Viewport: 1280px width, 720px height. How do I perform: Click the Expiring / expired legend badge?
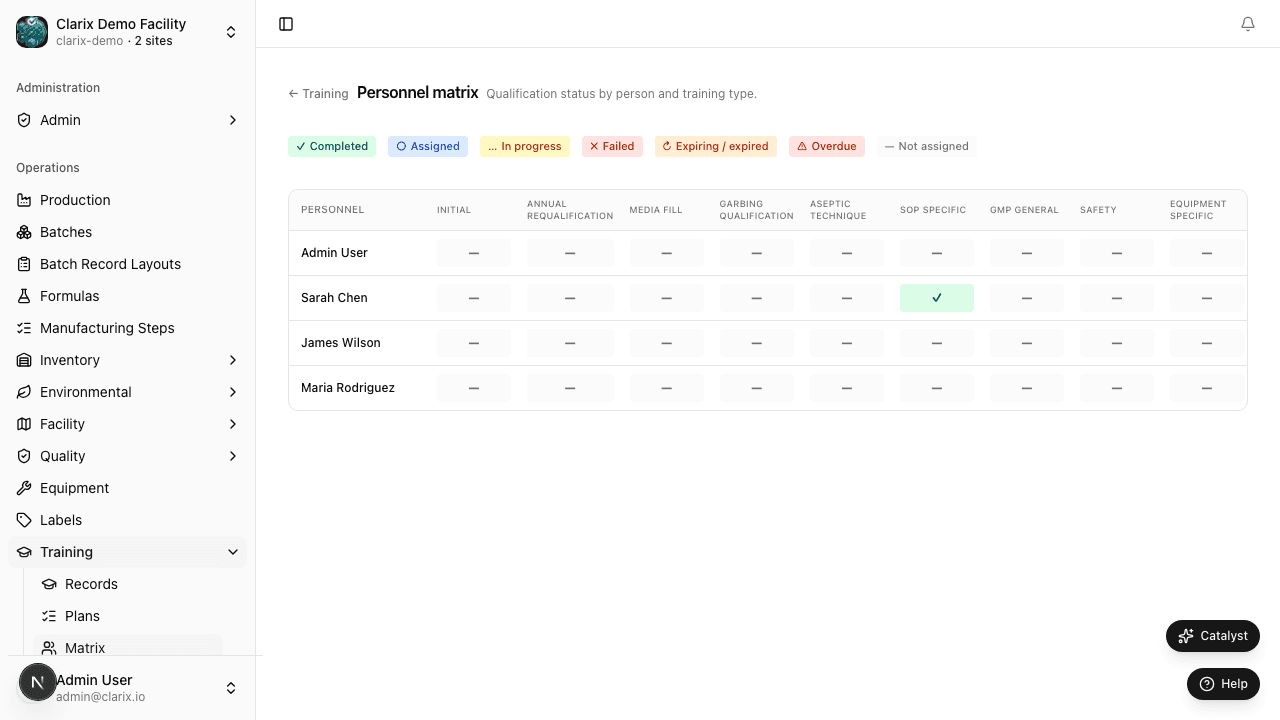click(716, 146)
